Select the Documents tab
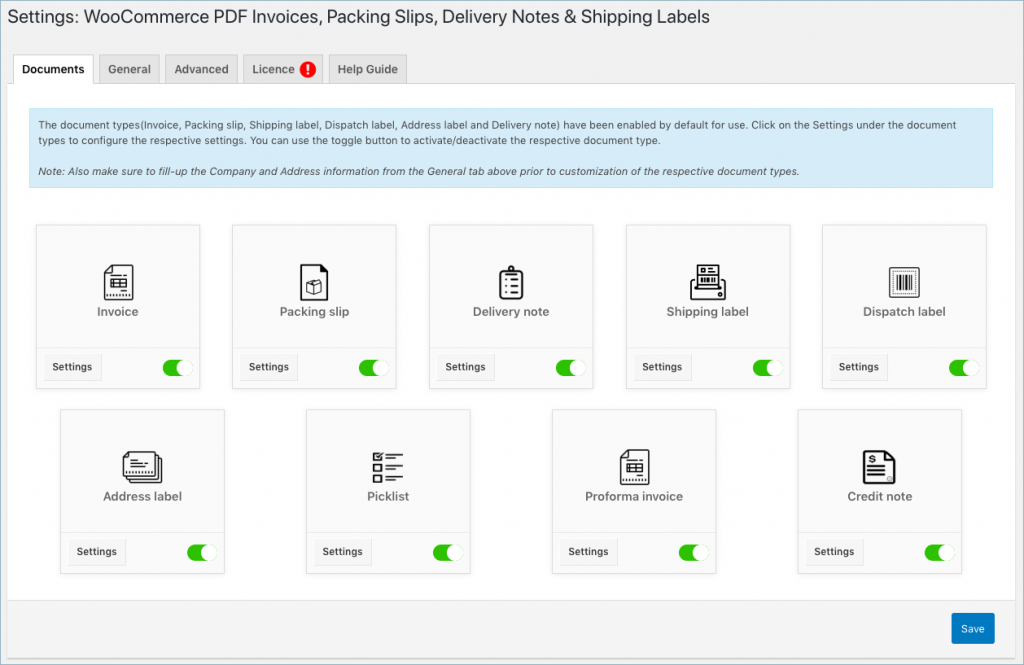 coord(54,69)
